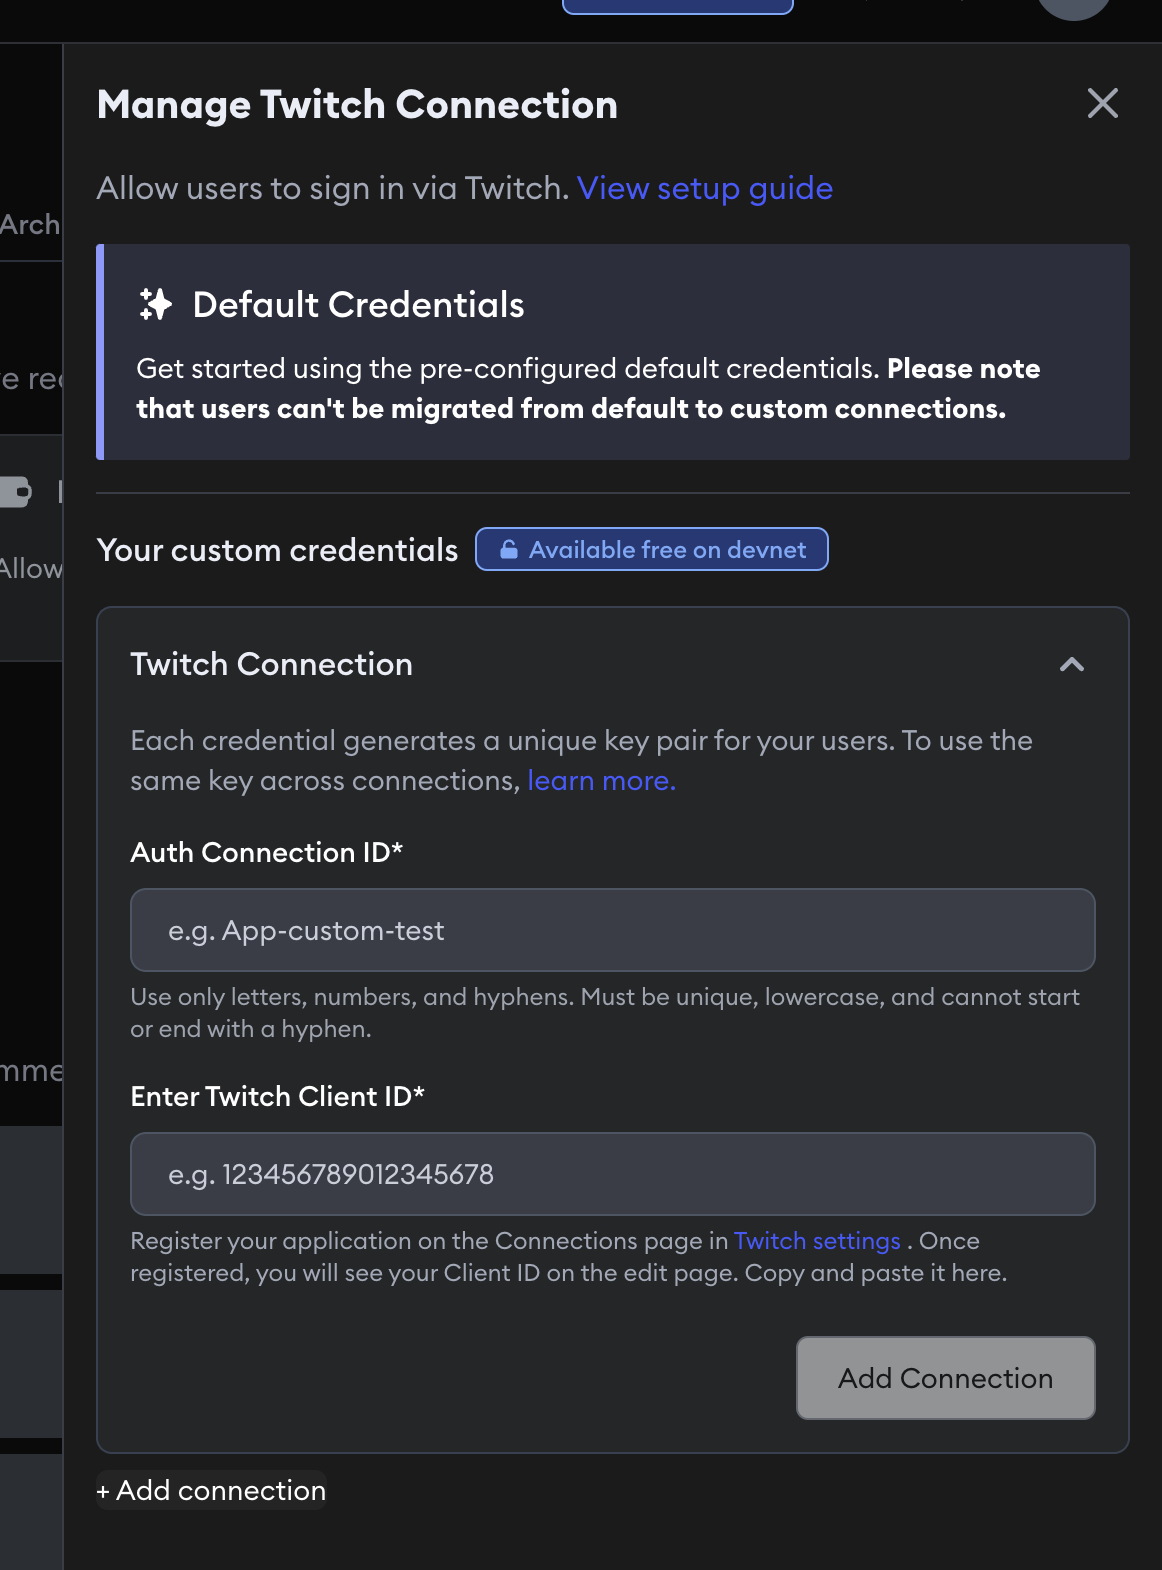Click the Auth Connection ID* label
This screenshot has width=1162, height=1570.
point(266,852)
